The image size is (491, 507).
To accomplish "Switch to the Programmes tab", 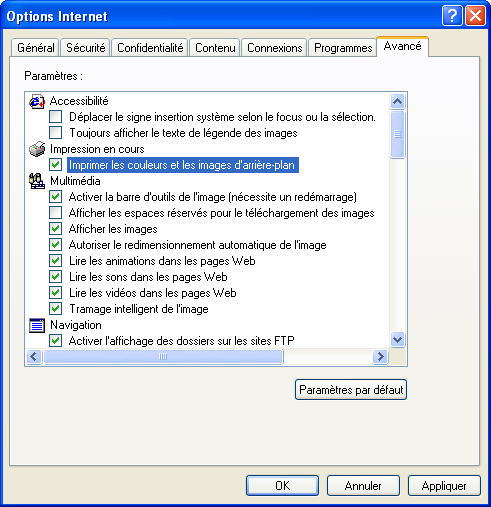I will click(x=343, y=48).
